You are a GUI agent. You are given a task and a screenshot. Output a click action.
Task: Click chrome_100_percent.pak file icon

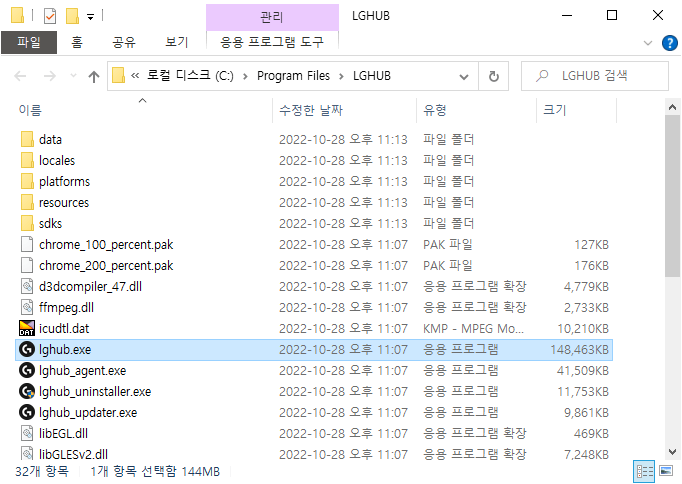click(27, 244)
